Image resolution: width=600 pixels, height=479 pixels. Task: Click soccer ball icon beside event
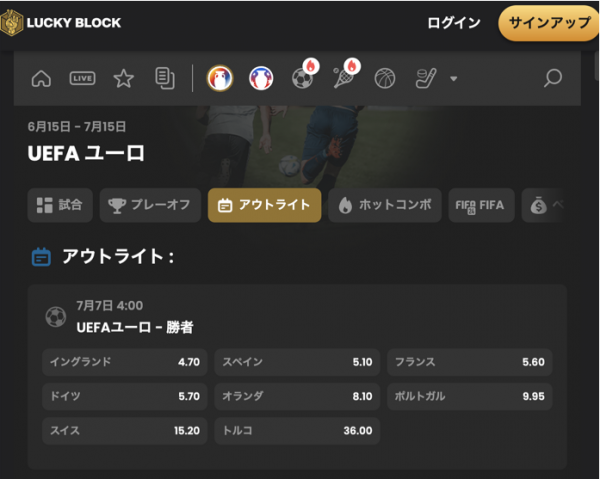tap(56, 317)
